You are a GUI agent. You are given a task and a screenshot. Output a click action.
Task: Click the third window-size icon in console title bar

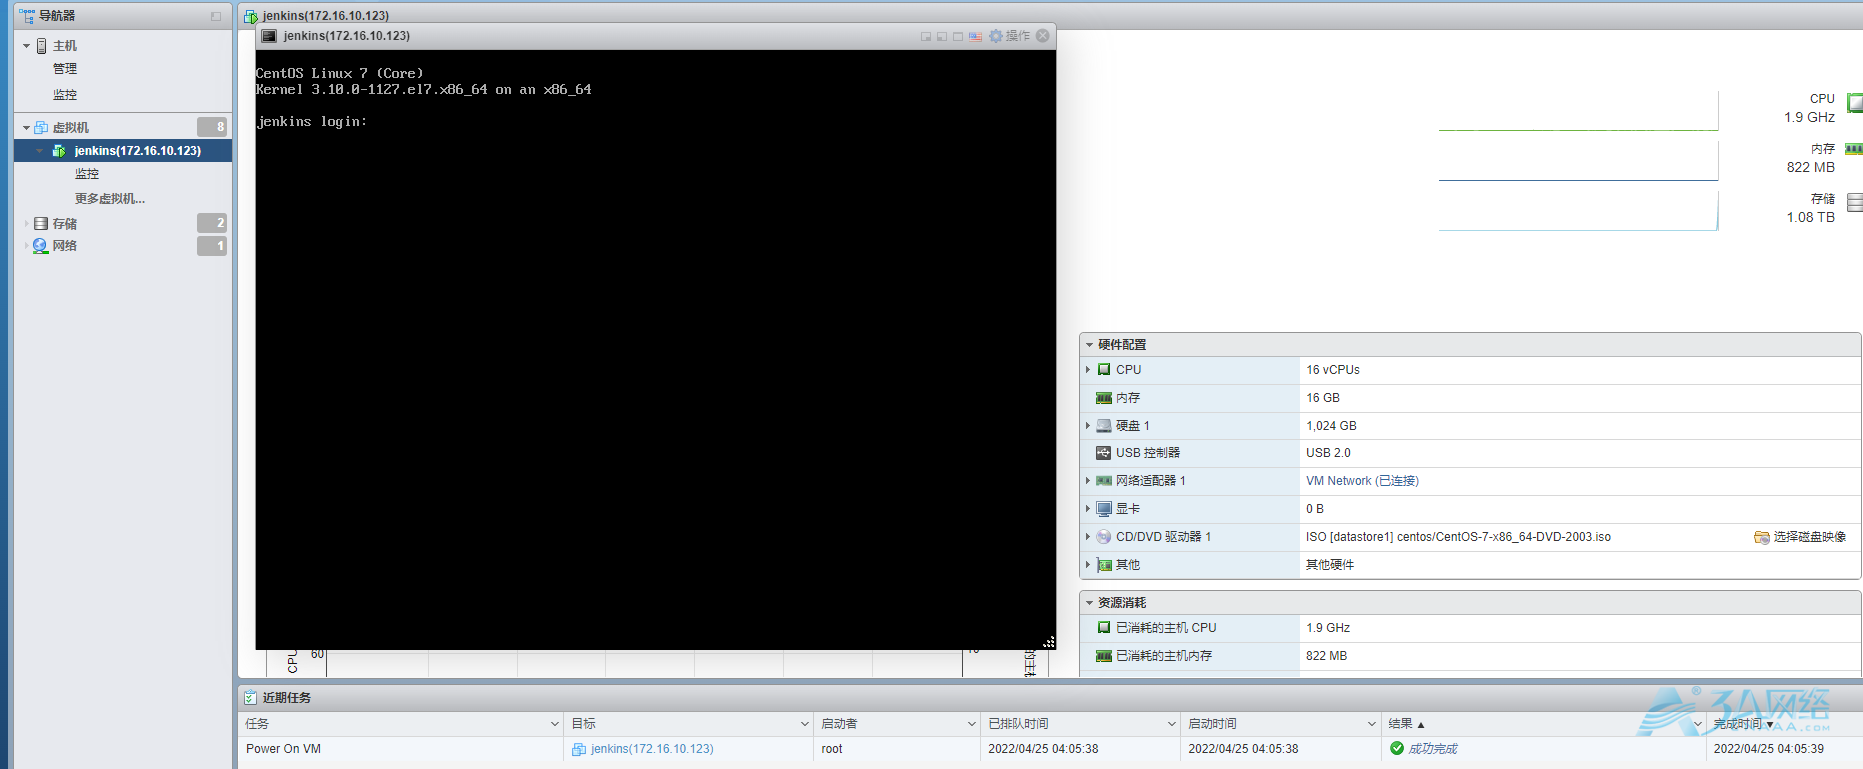click(958, 36)
